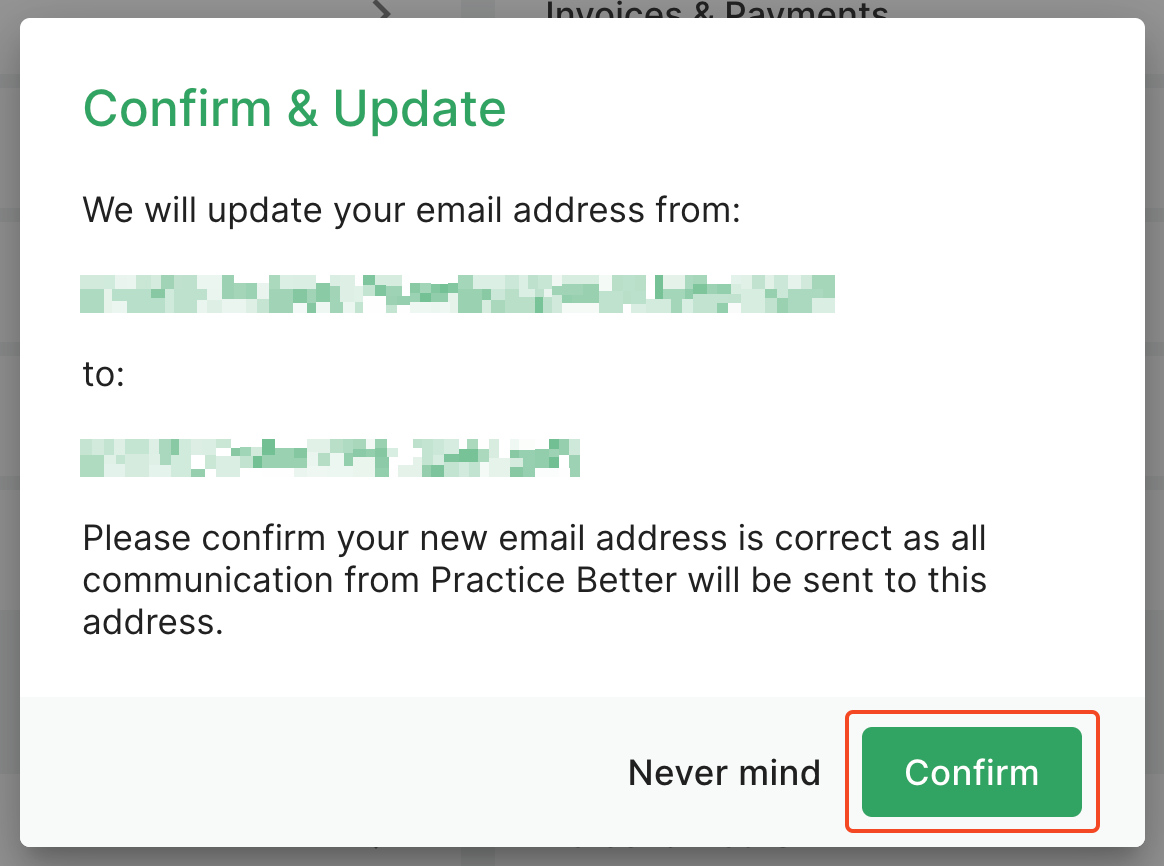This screenshot has height=866, width=1164.
Task: Click the dimmed backdrop strip below the dialog
Action: (x=582, y=856)
